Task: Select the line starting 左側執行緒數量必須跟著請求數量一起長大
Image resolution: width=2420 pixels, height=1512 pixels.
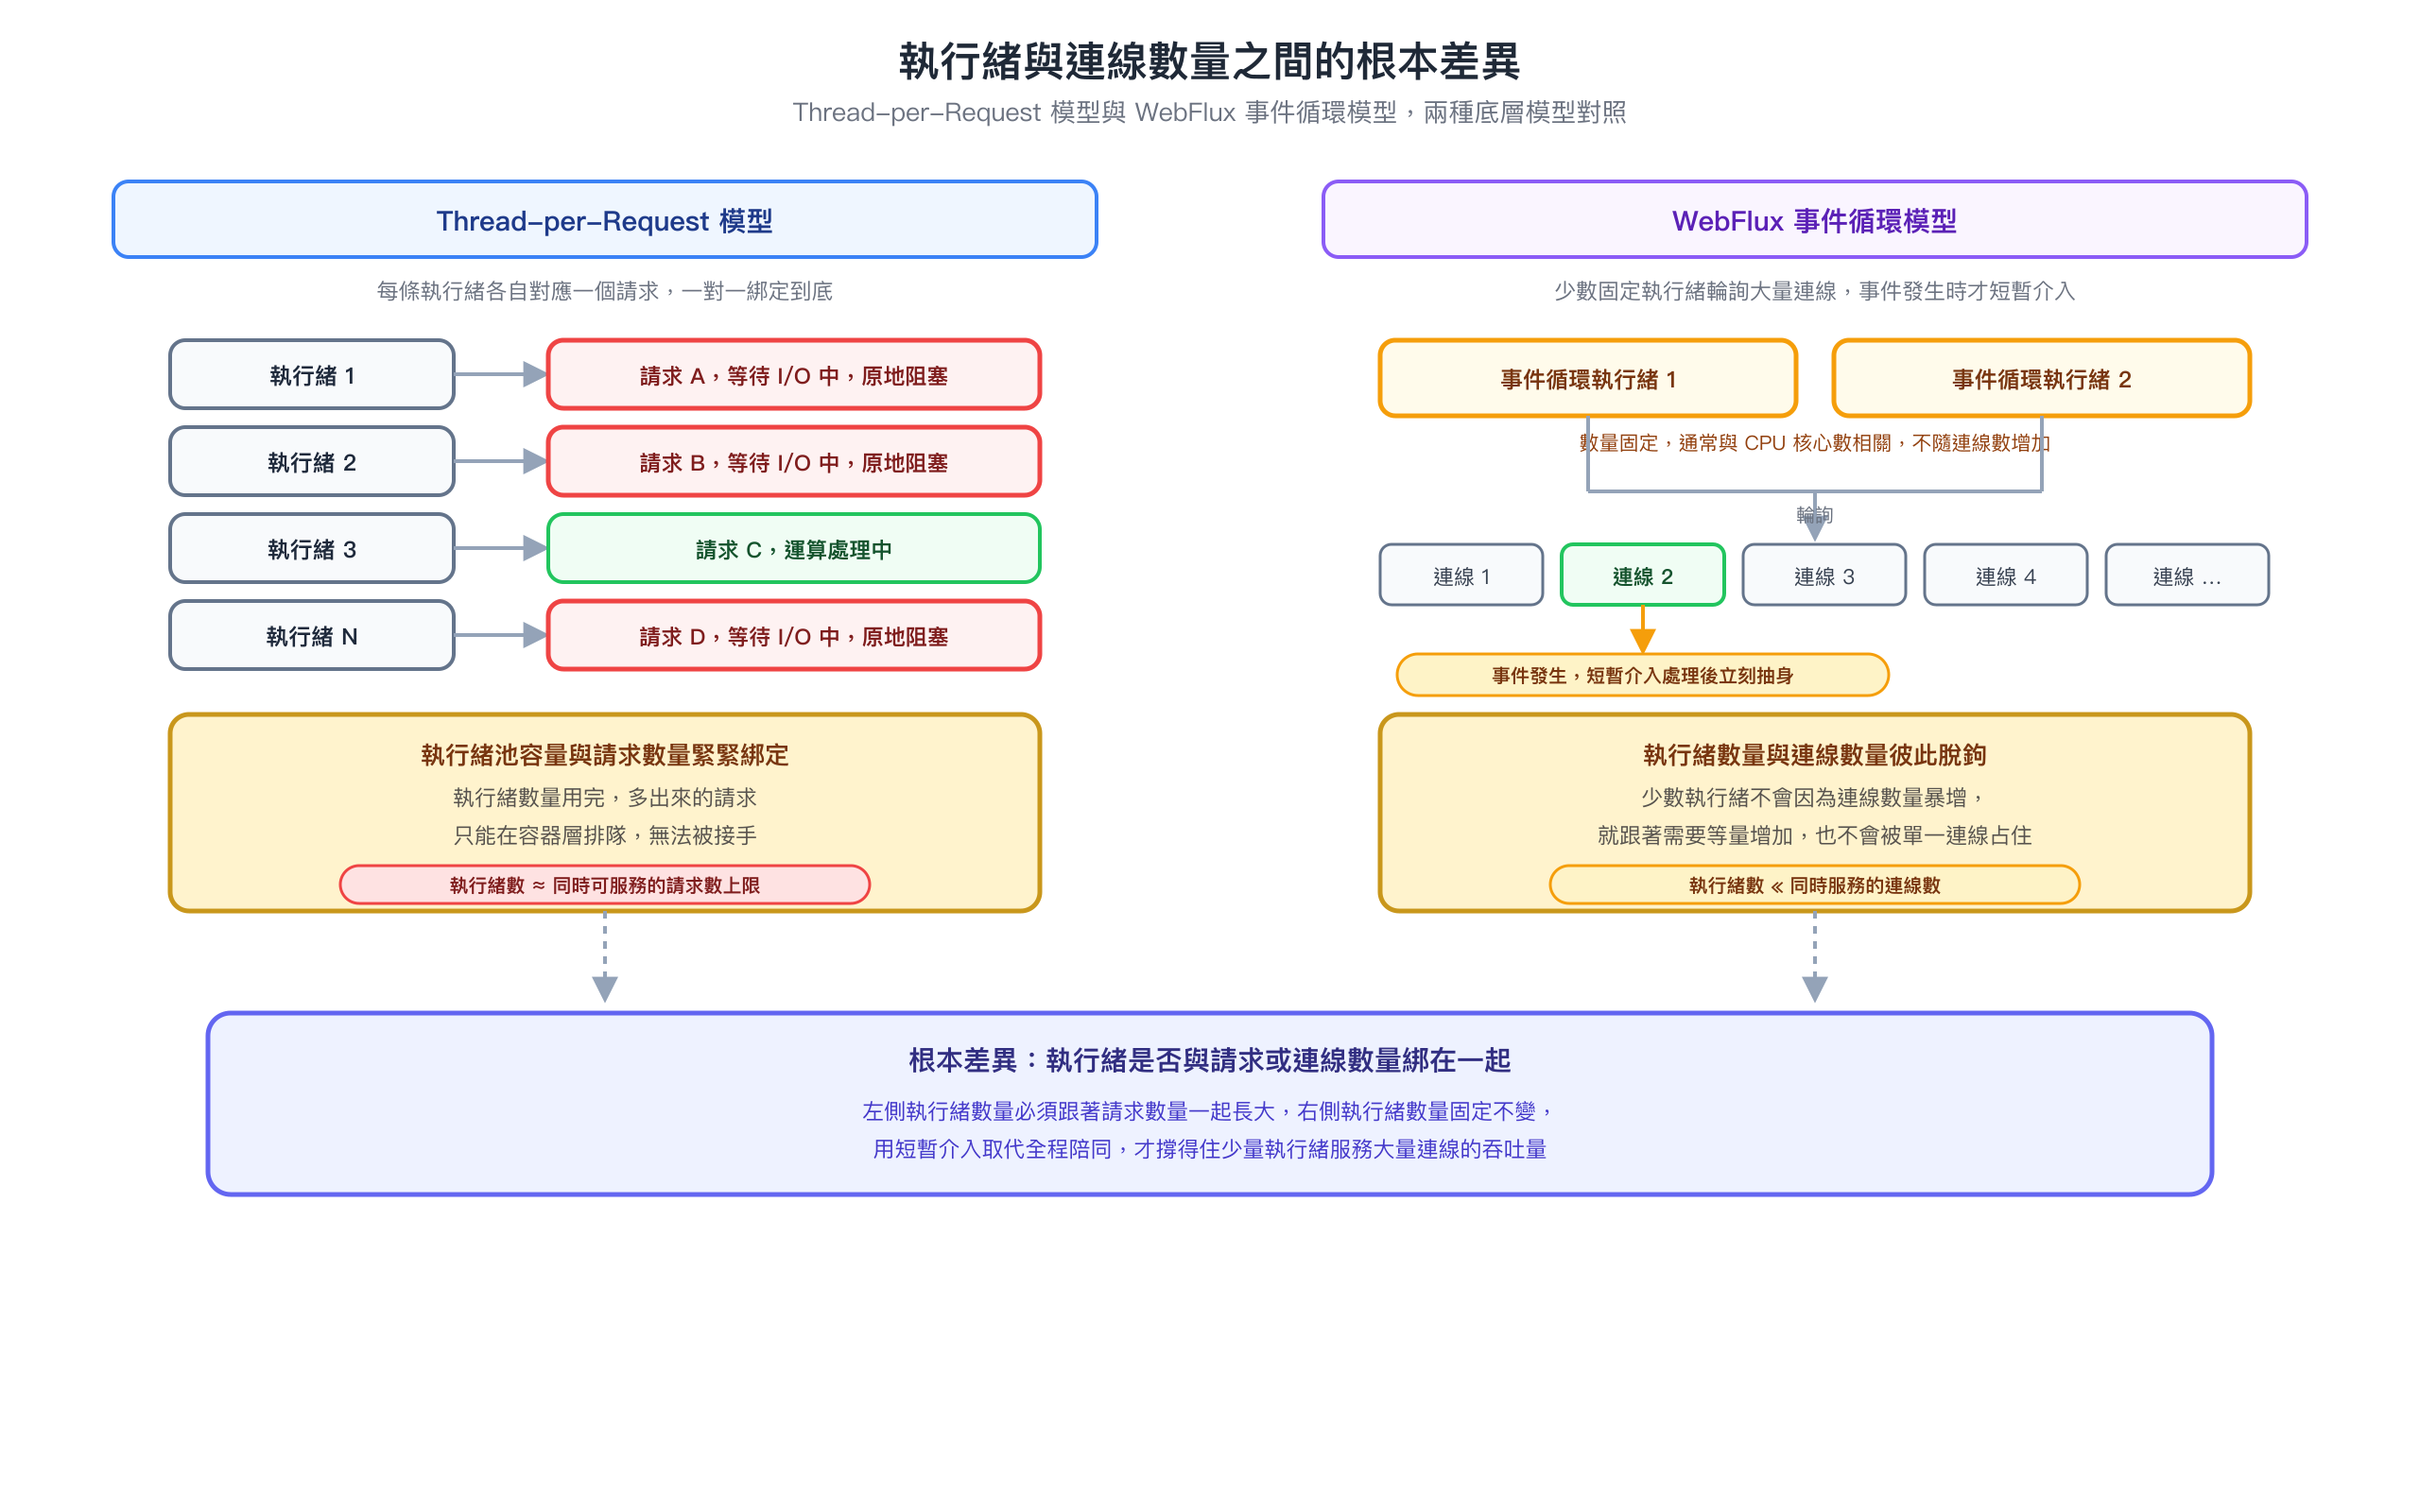Action: point(1209,1111)
